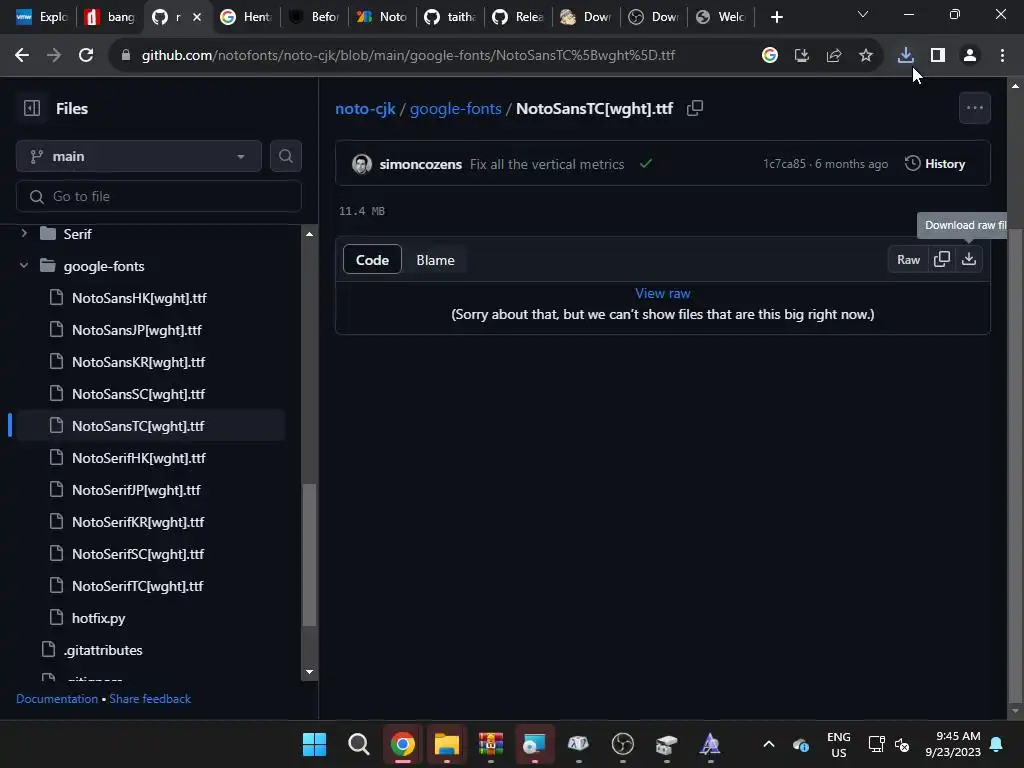
Task: Open Chrome profile avatar
Action: pos(970,56)
